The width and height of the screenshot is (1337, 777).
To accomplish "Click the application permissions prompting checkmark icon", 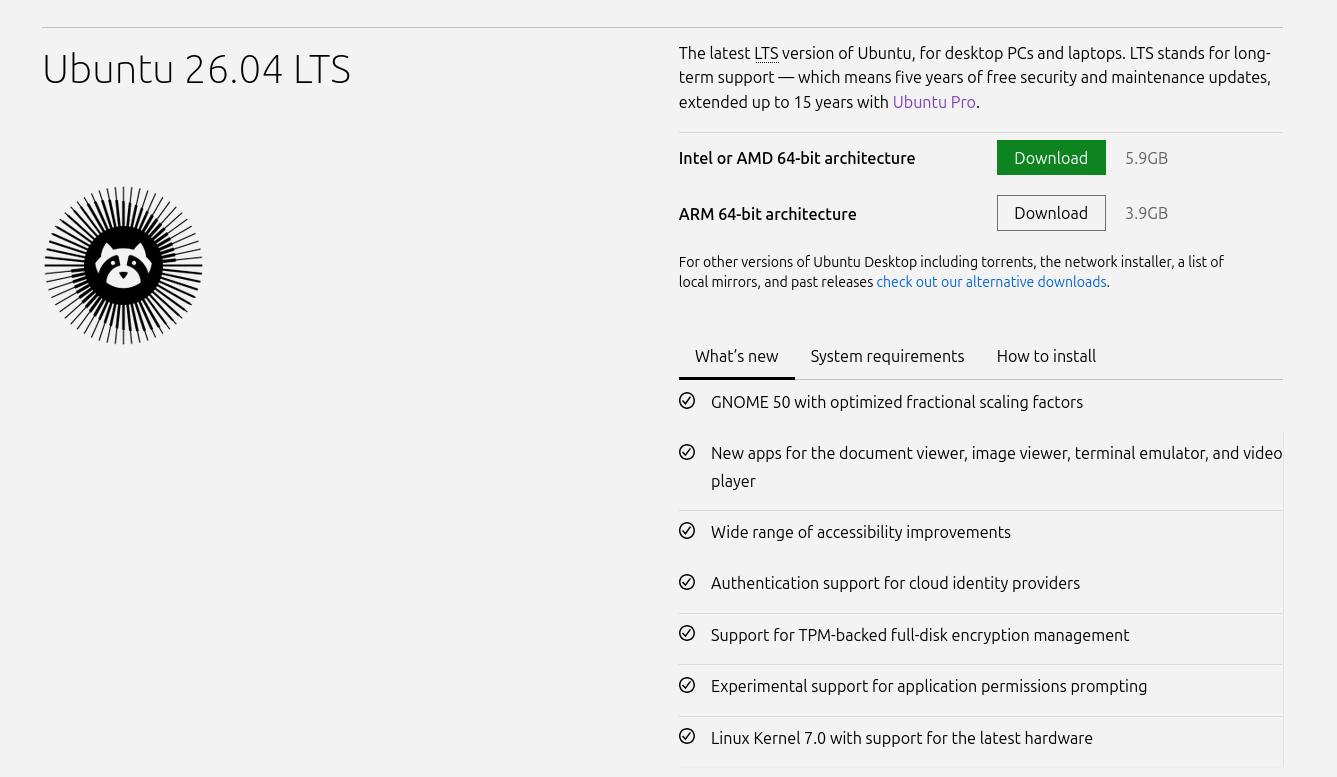I will (x=687, y=685).
